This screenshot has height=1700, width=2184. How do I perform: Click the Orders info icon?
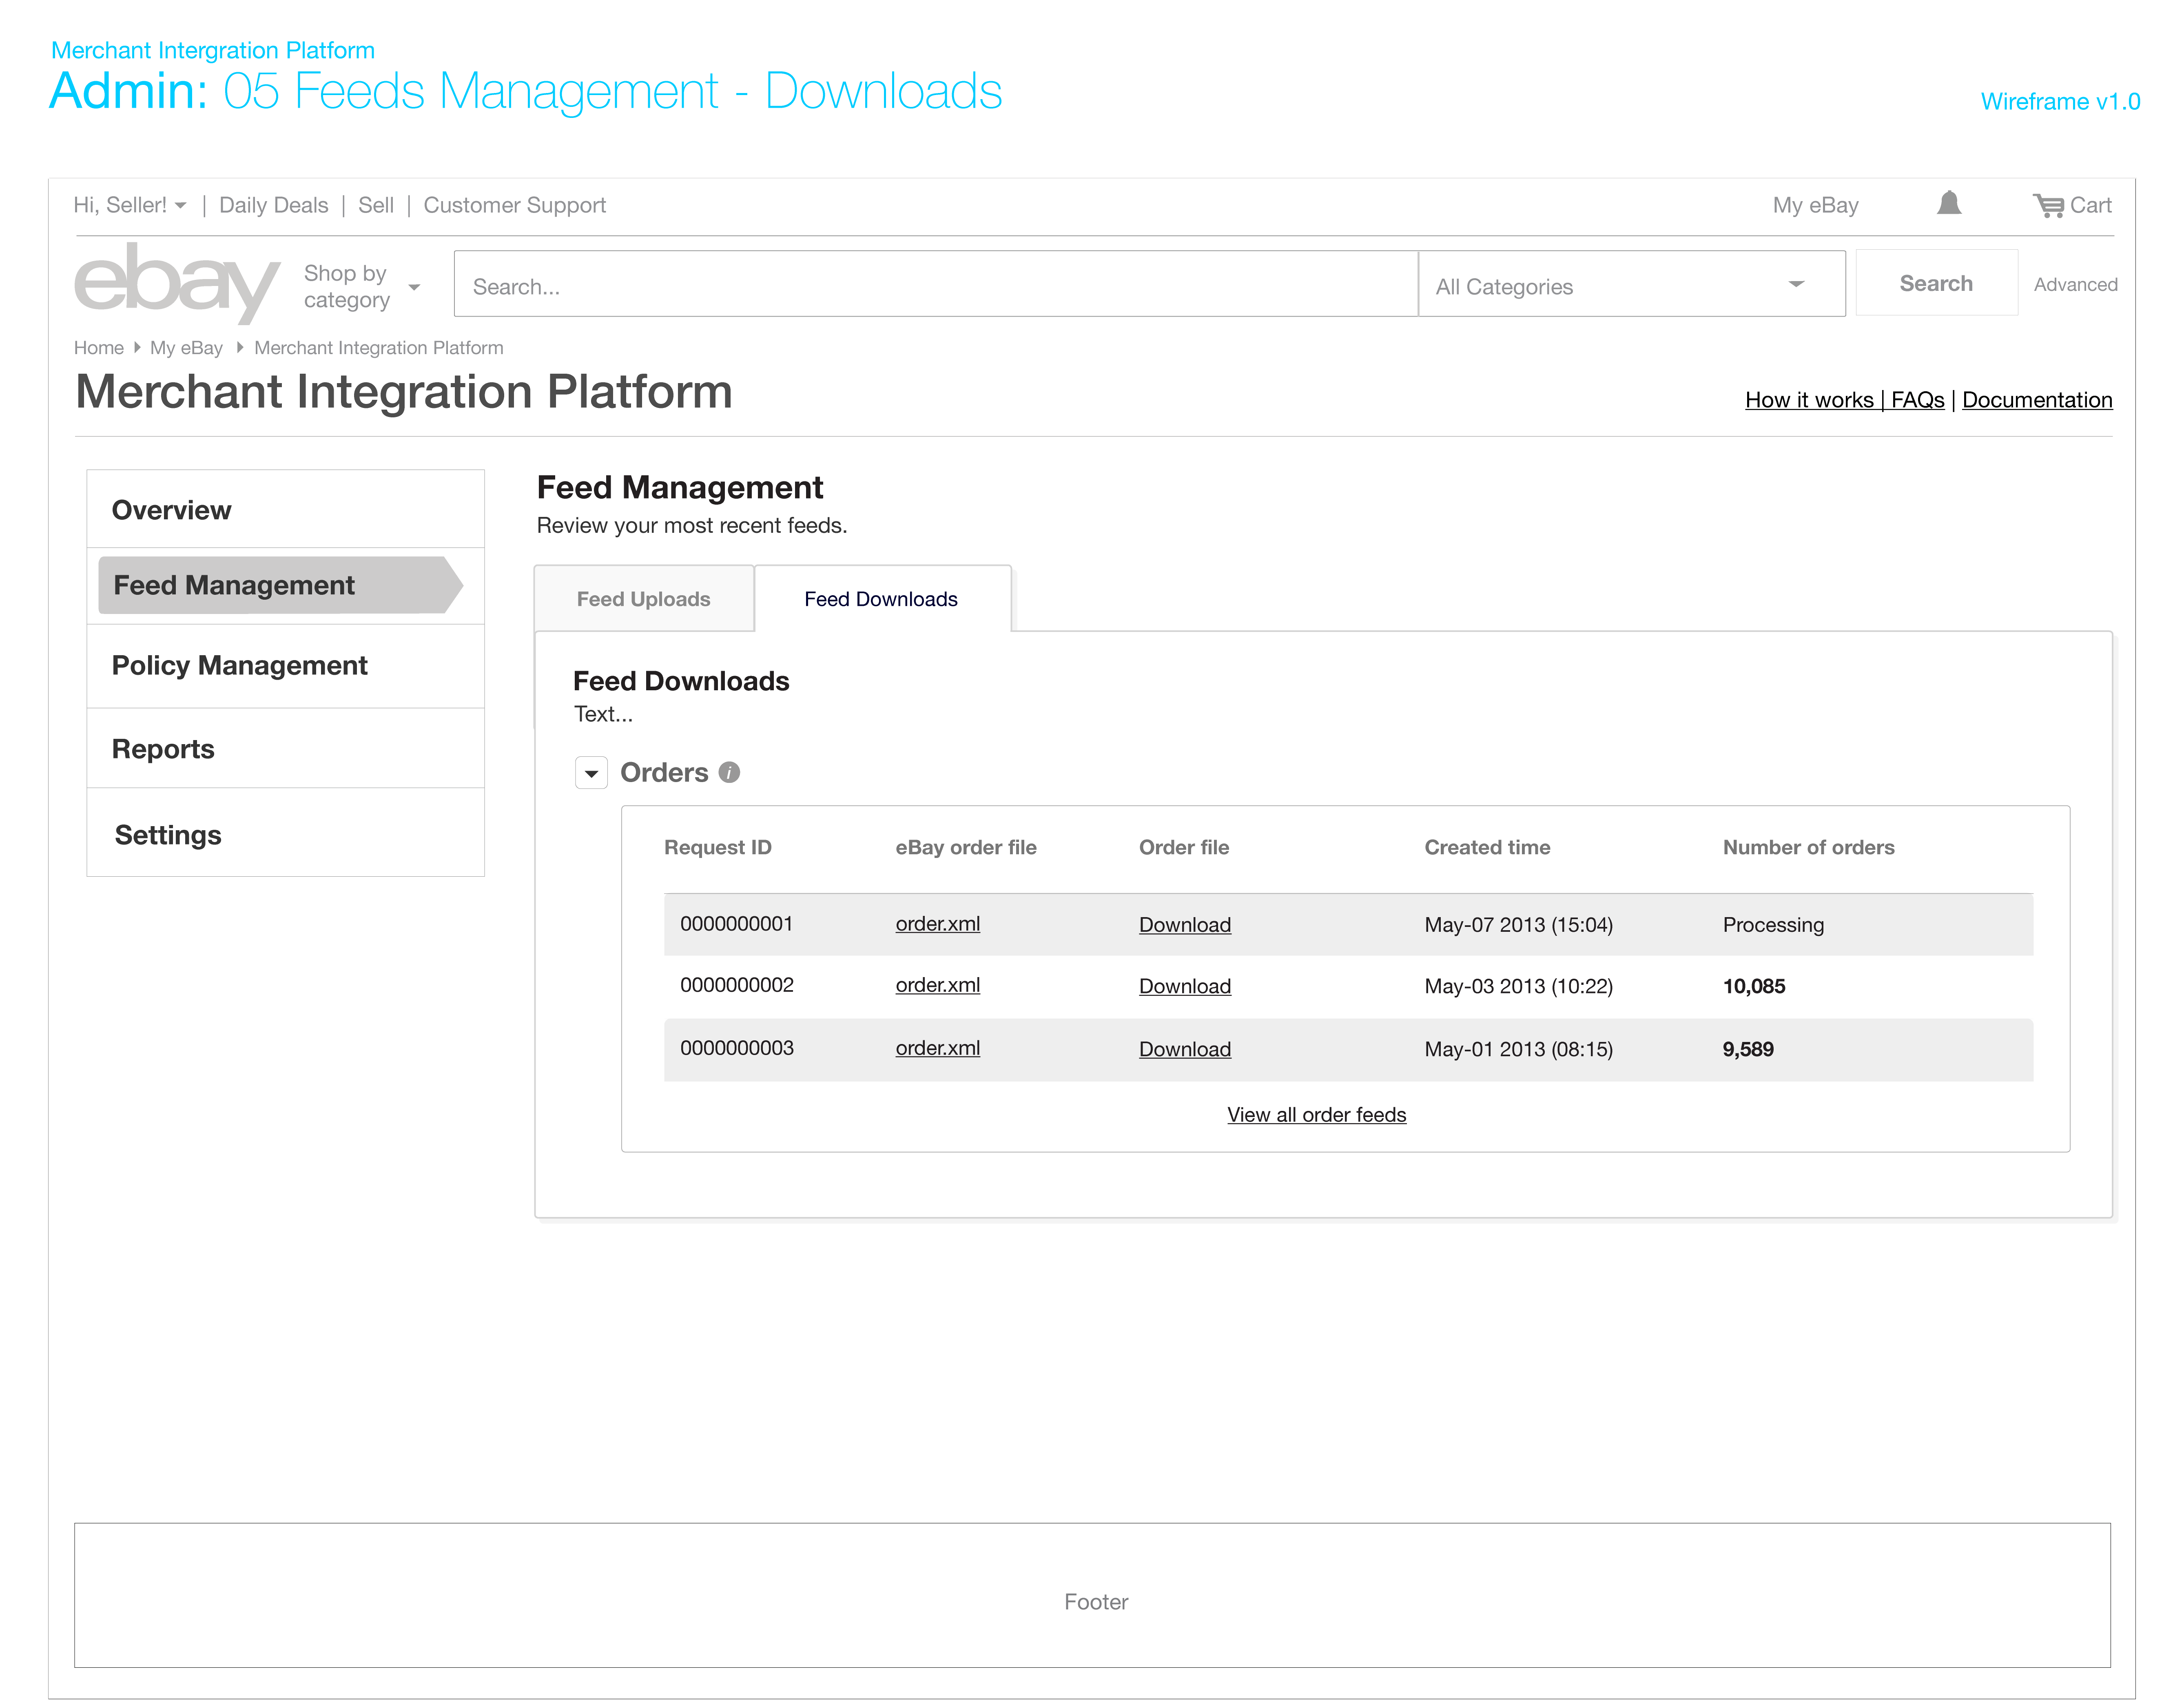tap(729, 772)
